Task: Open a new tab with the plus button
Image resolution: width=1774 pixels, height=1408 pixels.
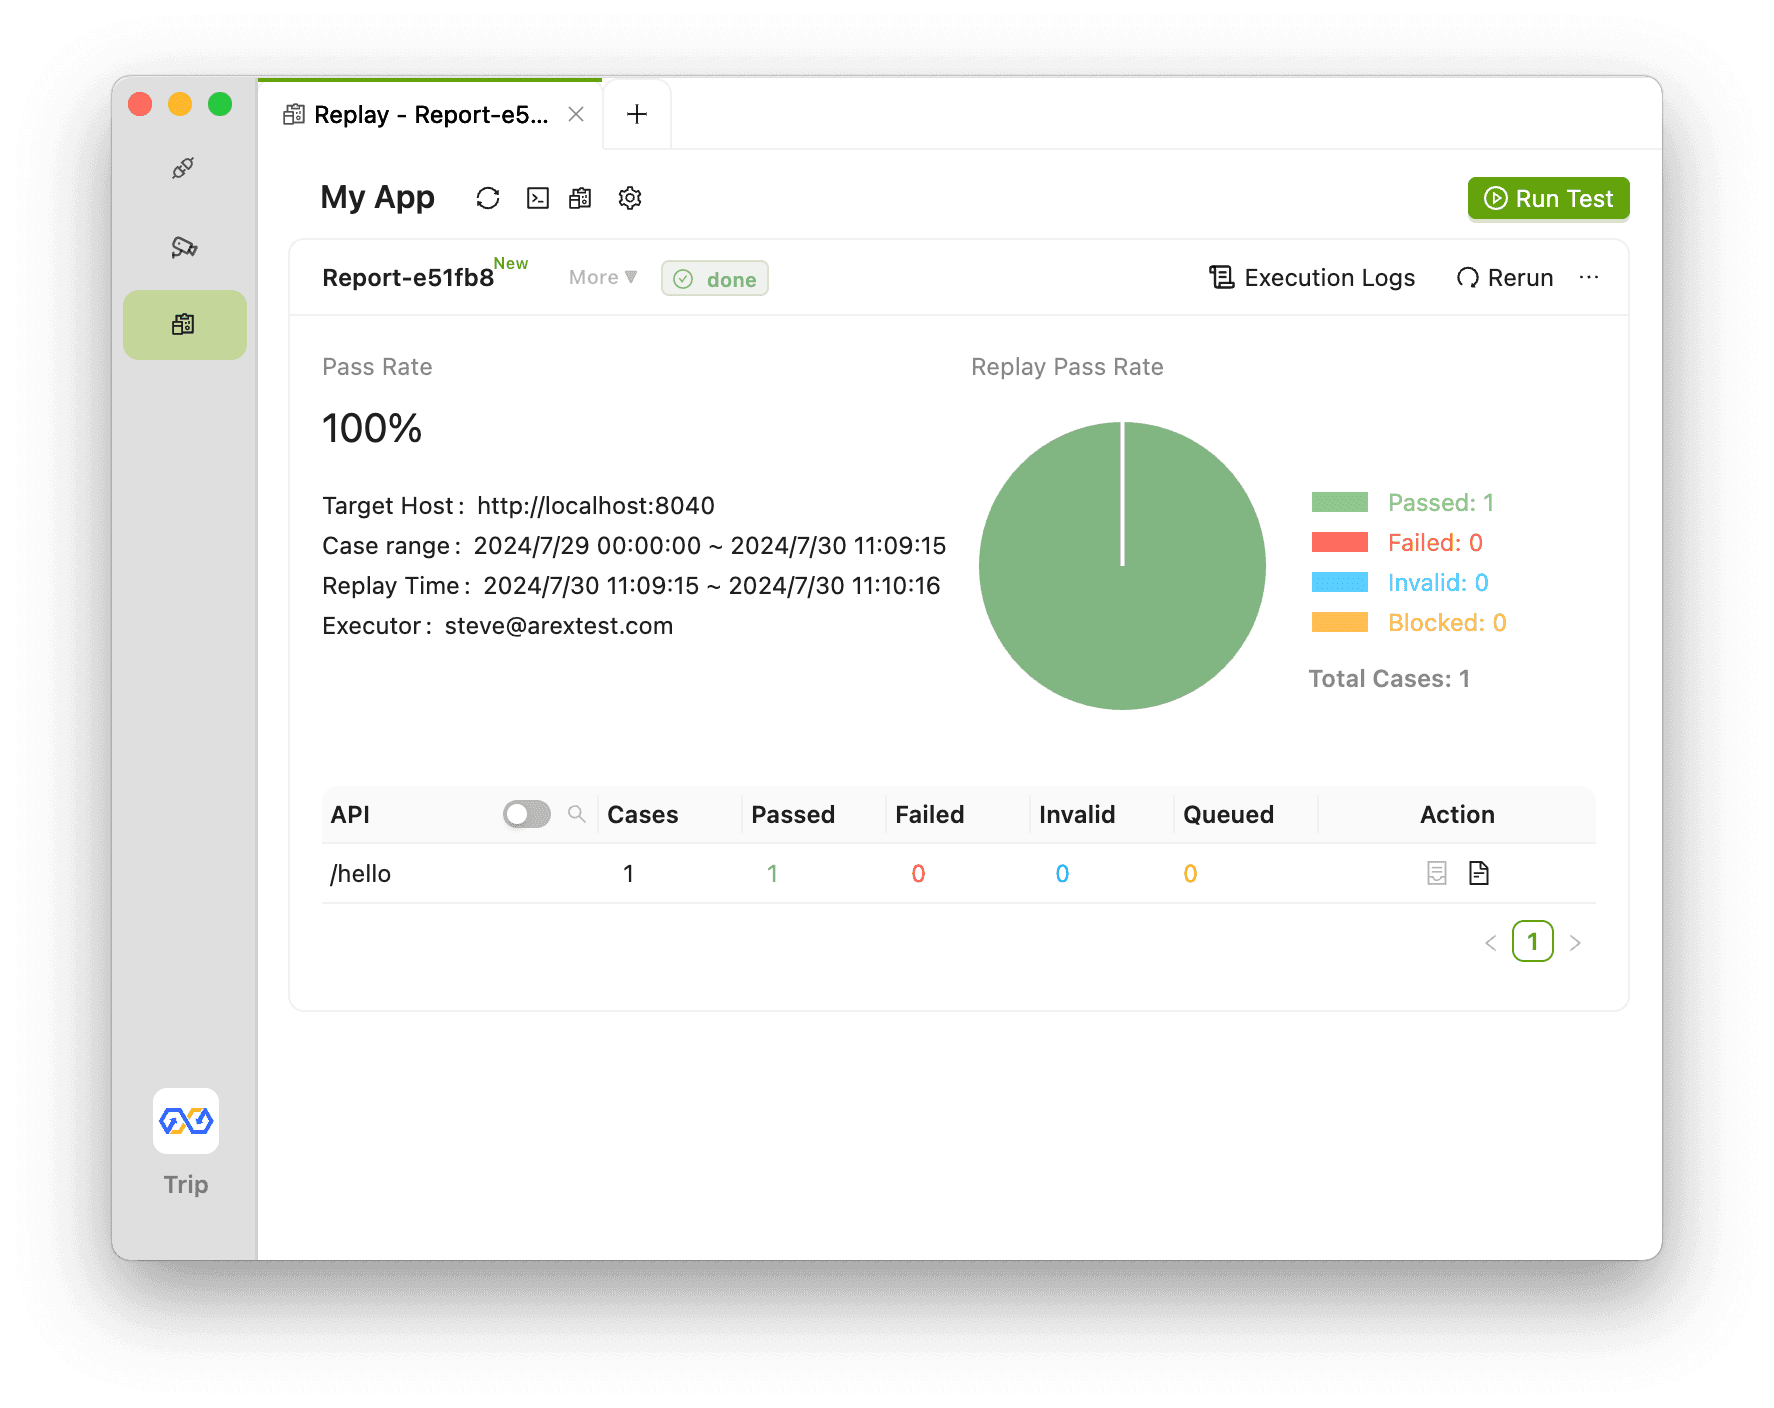Action: (x=637, y=115)
